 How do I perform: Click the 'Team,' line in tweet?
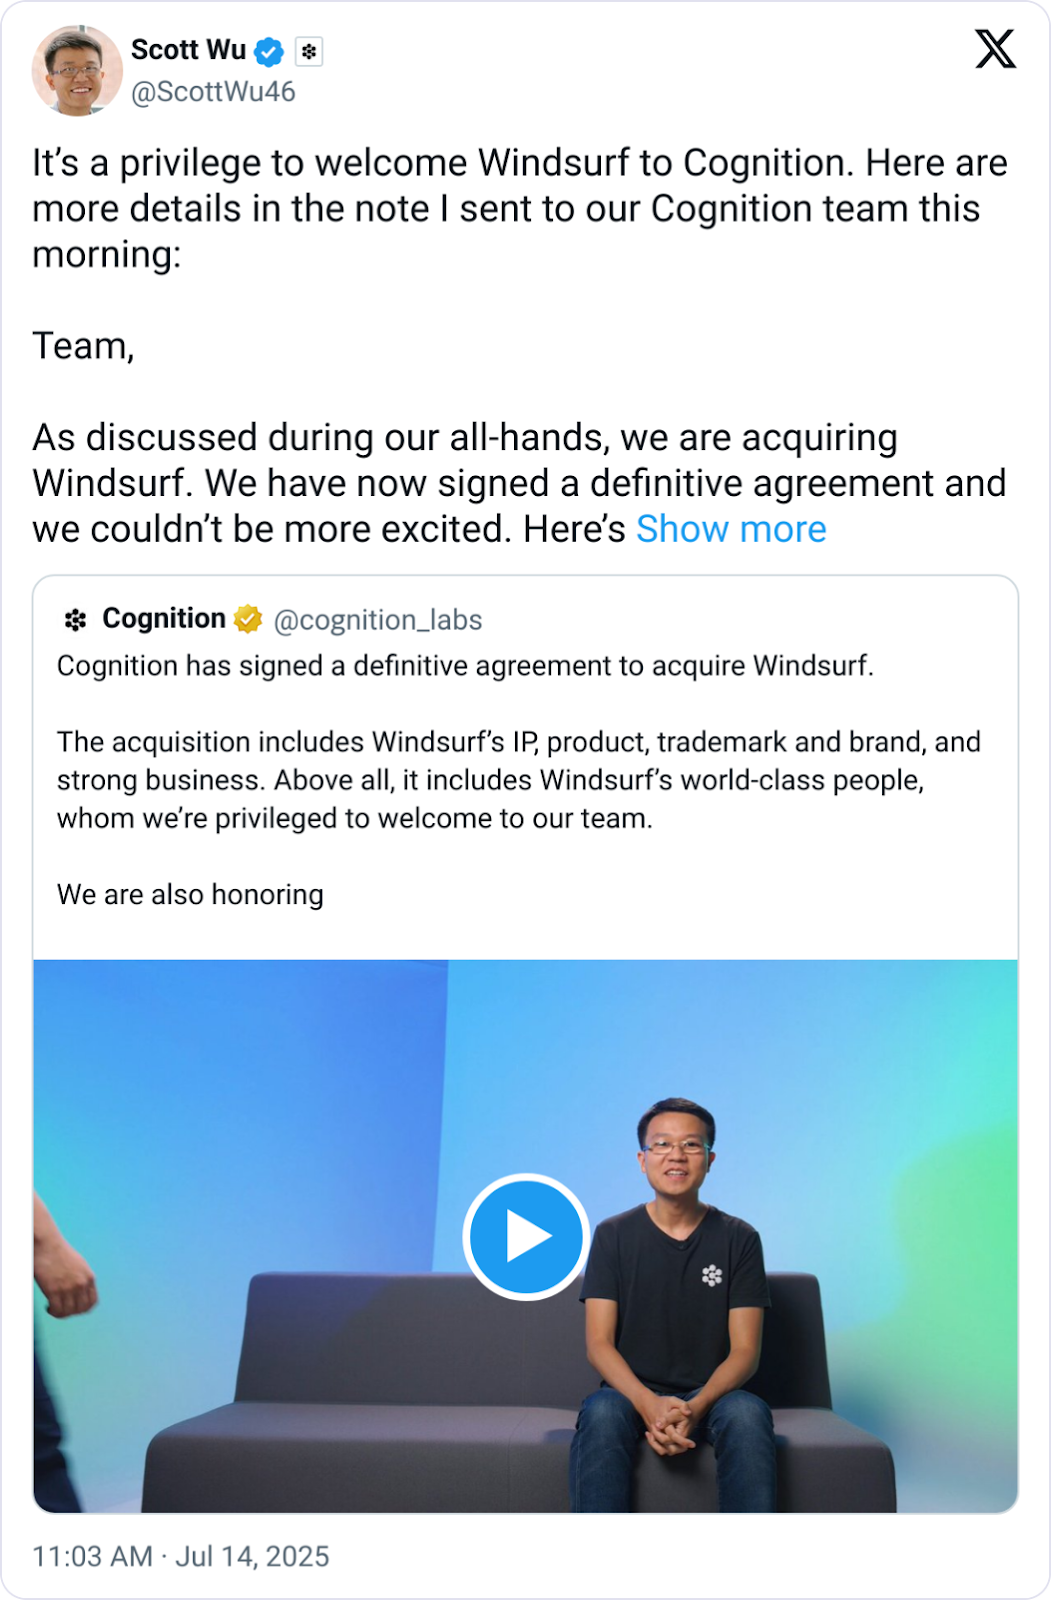83,346
